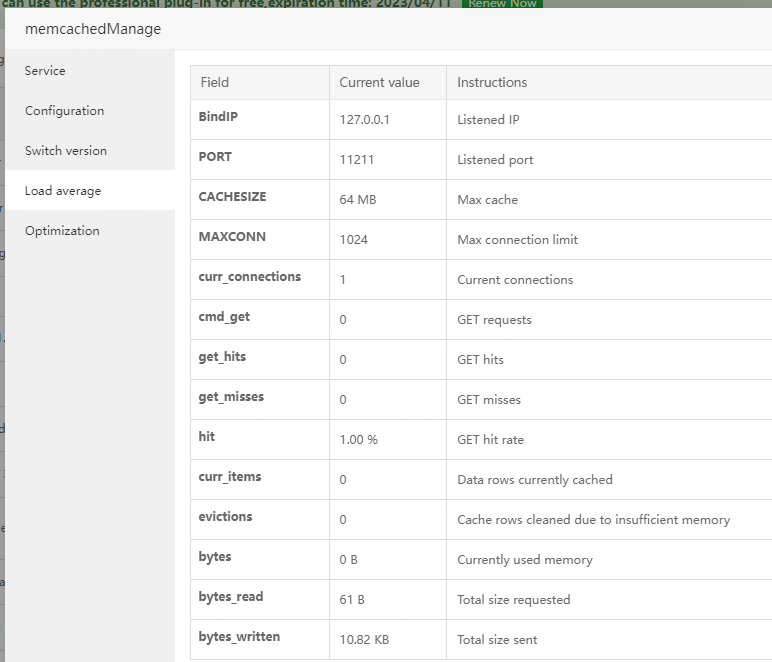Select the bytes_read field label
The width and height of the screenshot is (772, 662).
233,597
